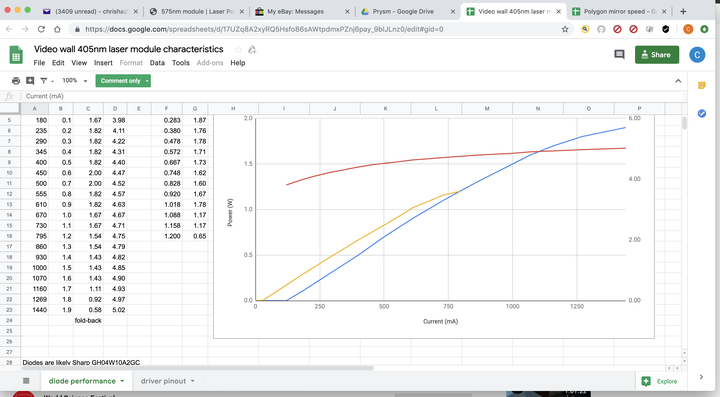Switch to the 575nm module browser tab
Viewport: 720px width, 397px height.
[x=197, y=11]
